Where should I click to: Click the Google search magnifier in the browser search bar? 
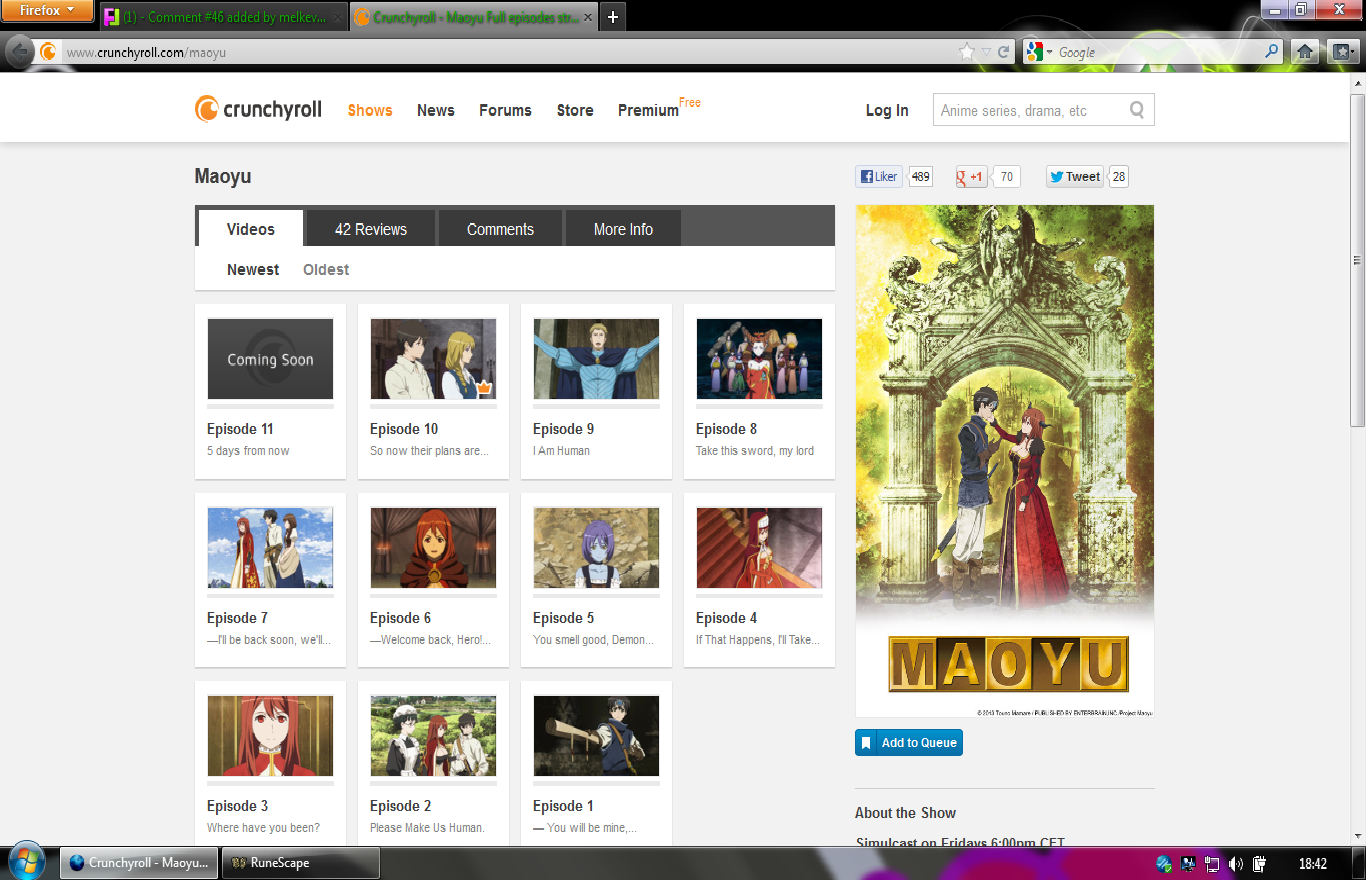[1272, 52]
